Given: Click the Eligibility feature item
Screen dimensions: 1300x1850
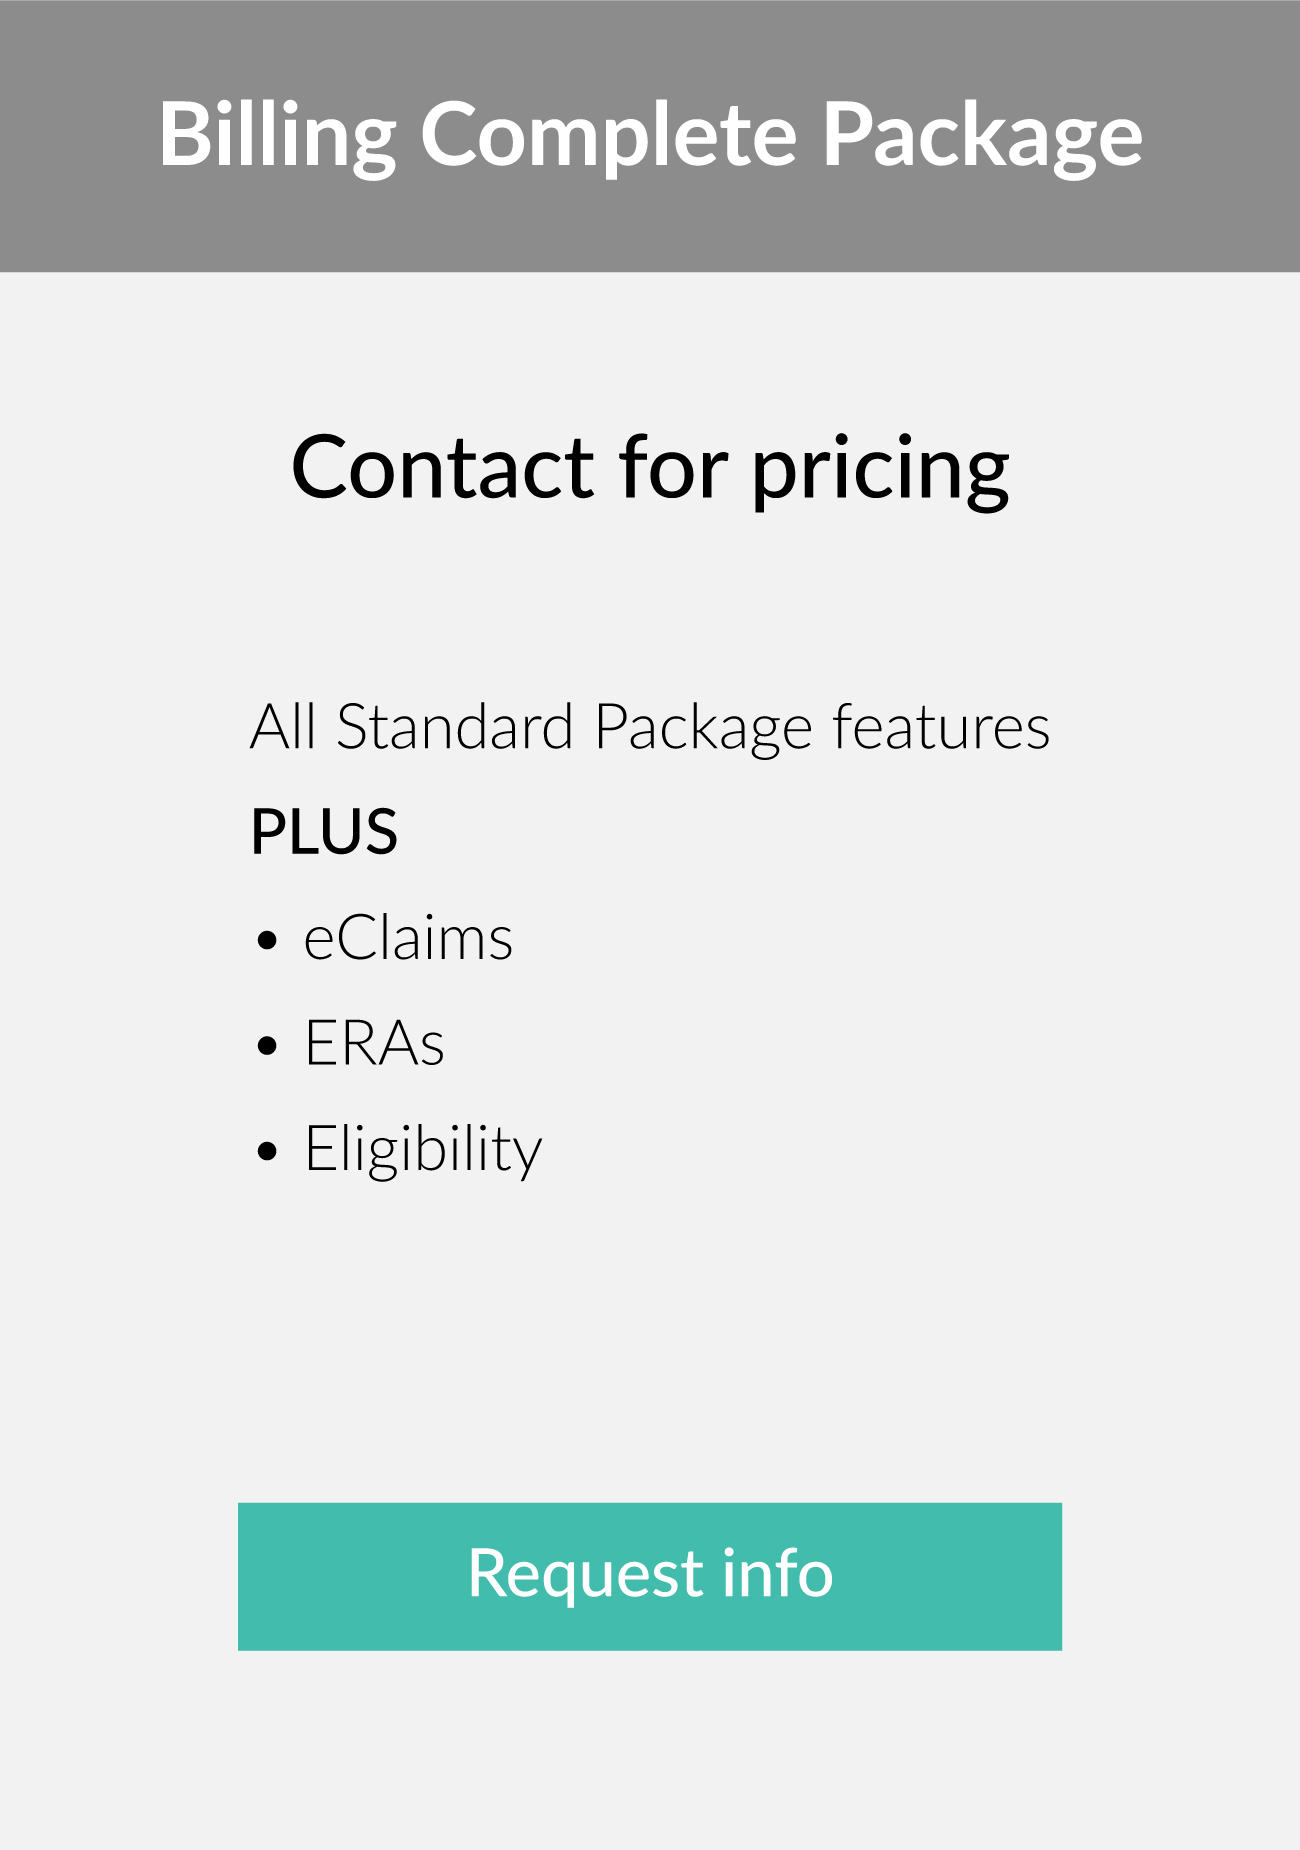Looking at the screenshot, I should coord(423,1150).
